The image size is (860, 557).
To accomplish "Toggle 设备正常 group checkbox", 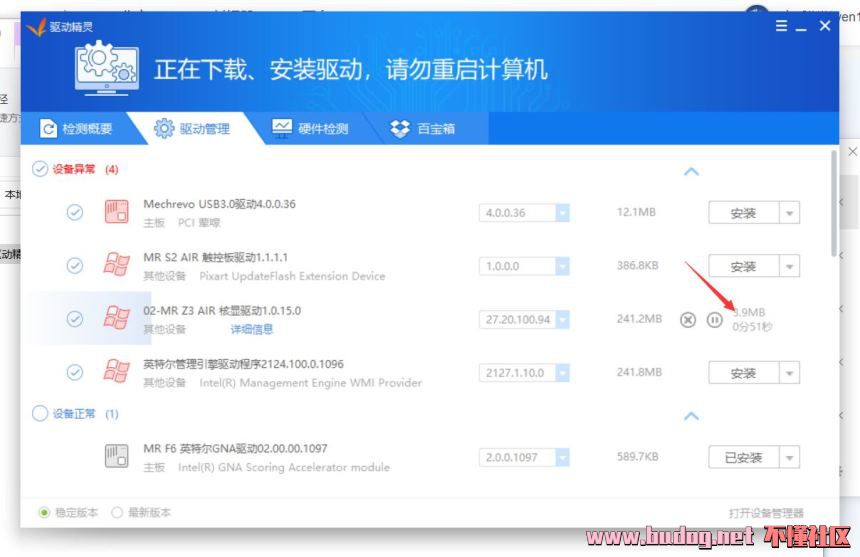I will pyautogui.click(x=40, y=413).
